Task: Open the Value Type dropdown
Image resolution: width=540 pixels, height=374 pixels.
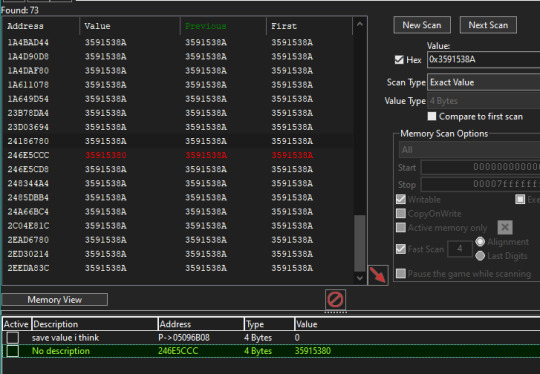Action: coord(484,101)
